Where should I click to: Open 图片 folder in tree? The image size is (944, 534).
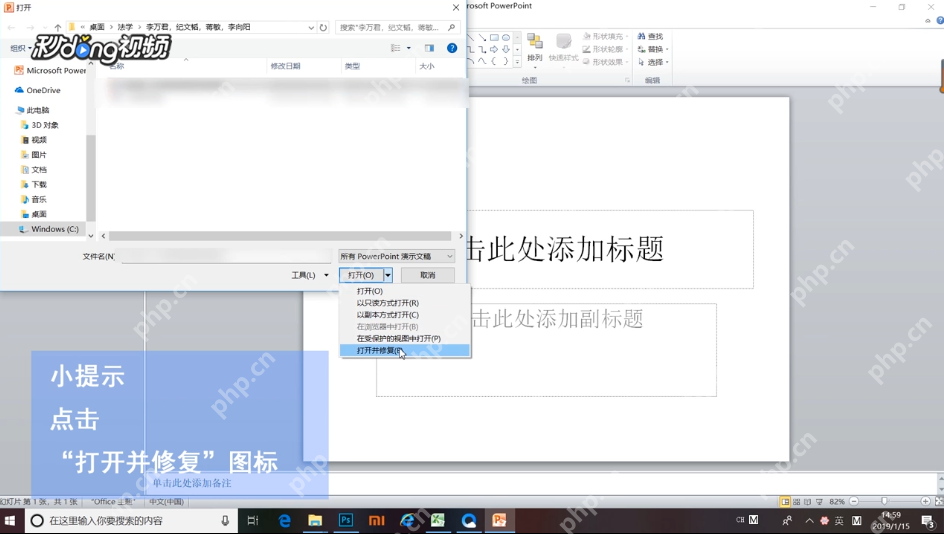[x=34, y=155]
